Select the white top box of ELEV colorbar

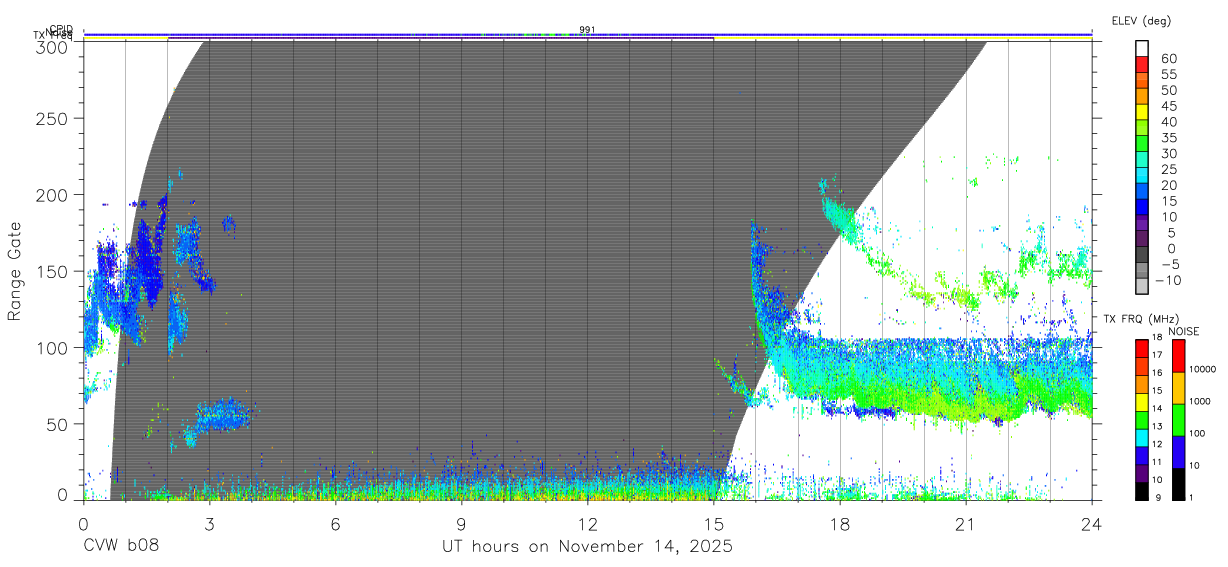[1141, 49]
